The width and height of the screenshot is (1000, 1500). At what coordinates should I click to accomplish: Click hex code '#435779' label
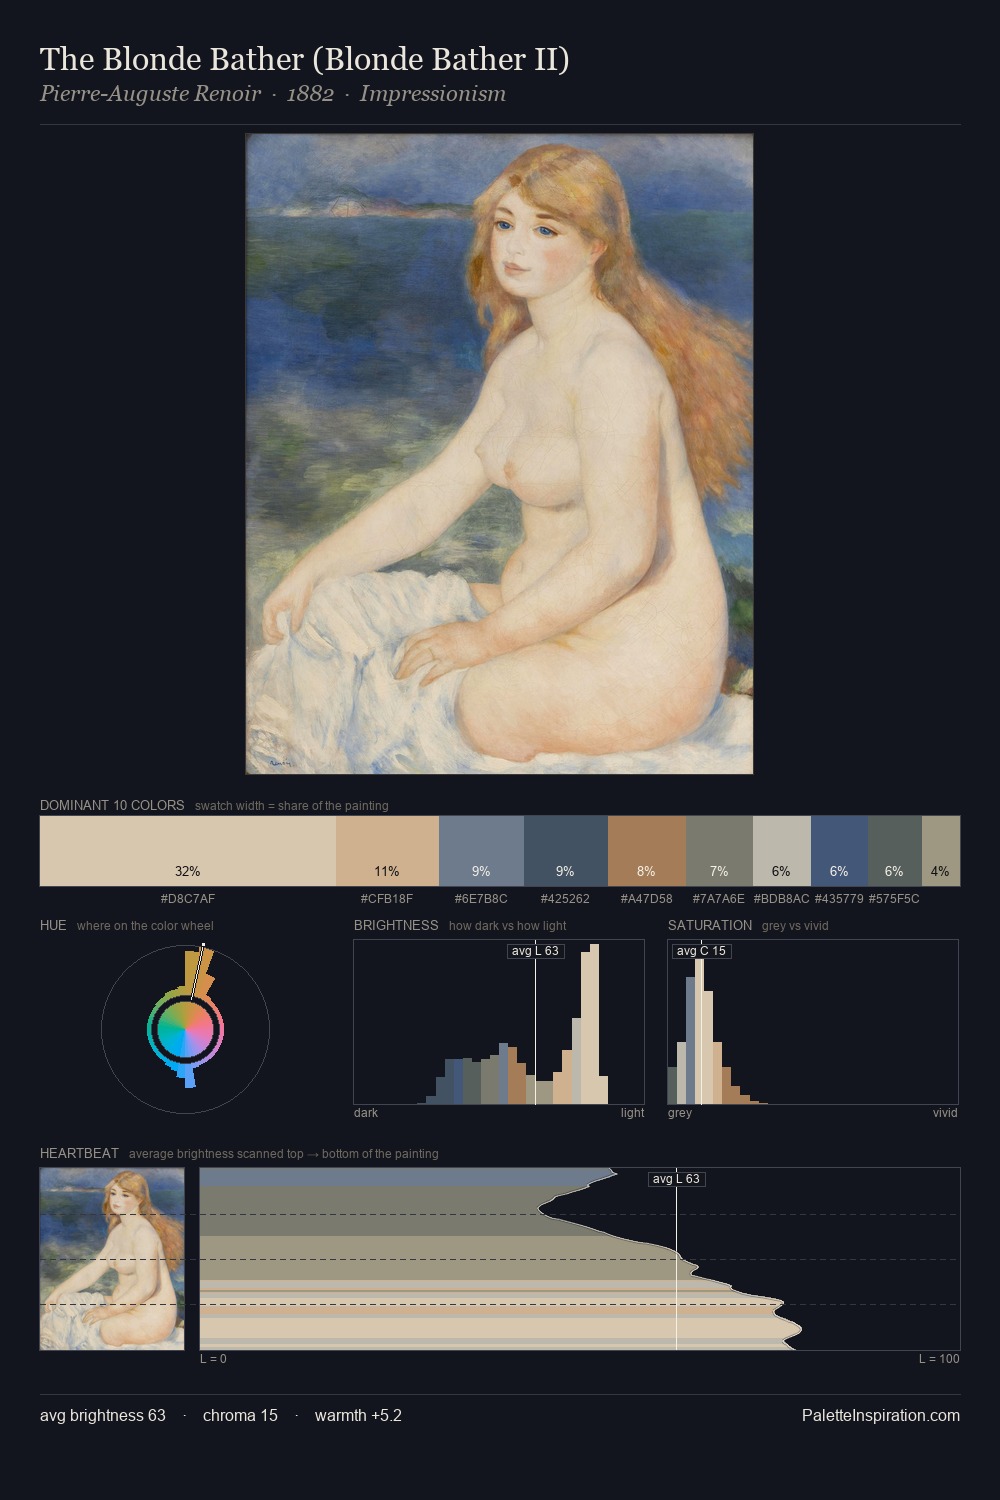point(839,899)
